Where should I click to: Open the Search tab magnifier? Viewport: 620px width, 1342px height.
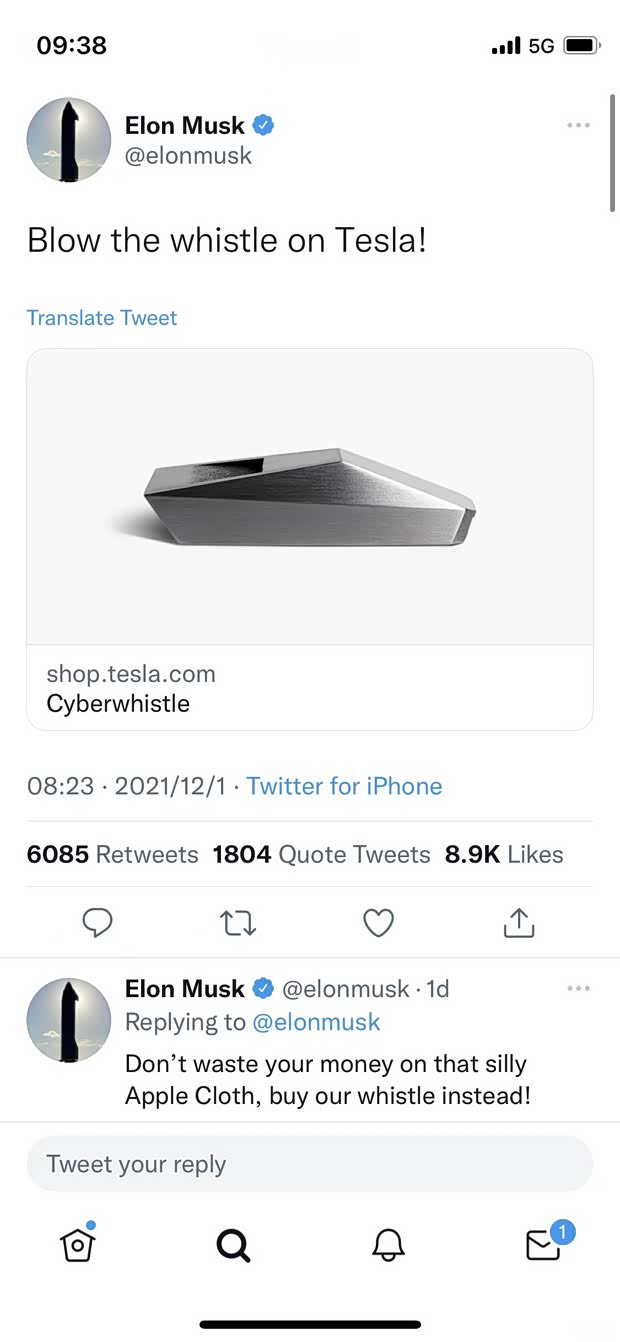[x=233, y=1245]
